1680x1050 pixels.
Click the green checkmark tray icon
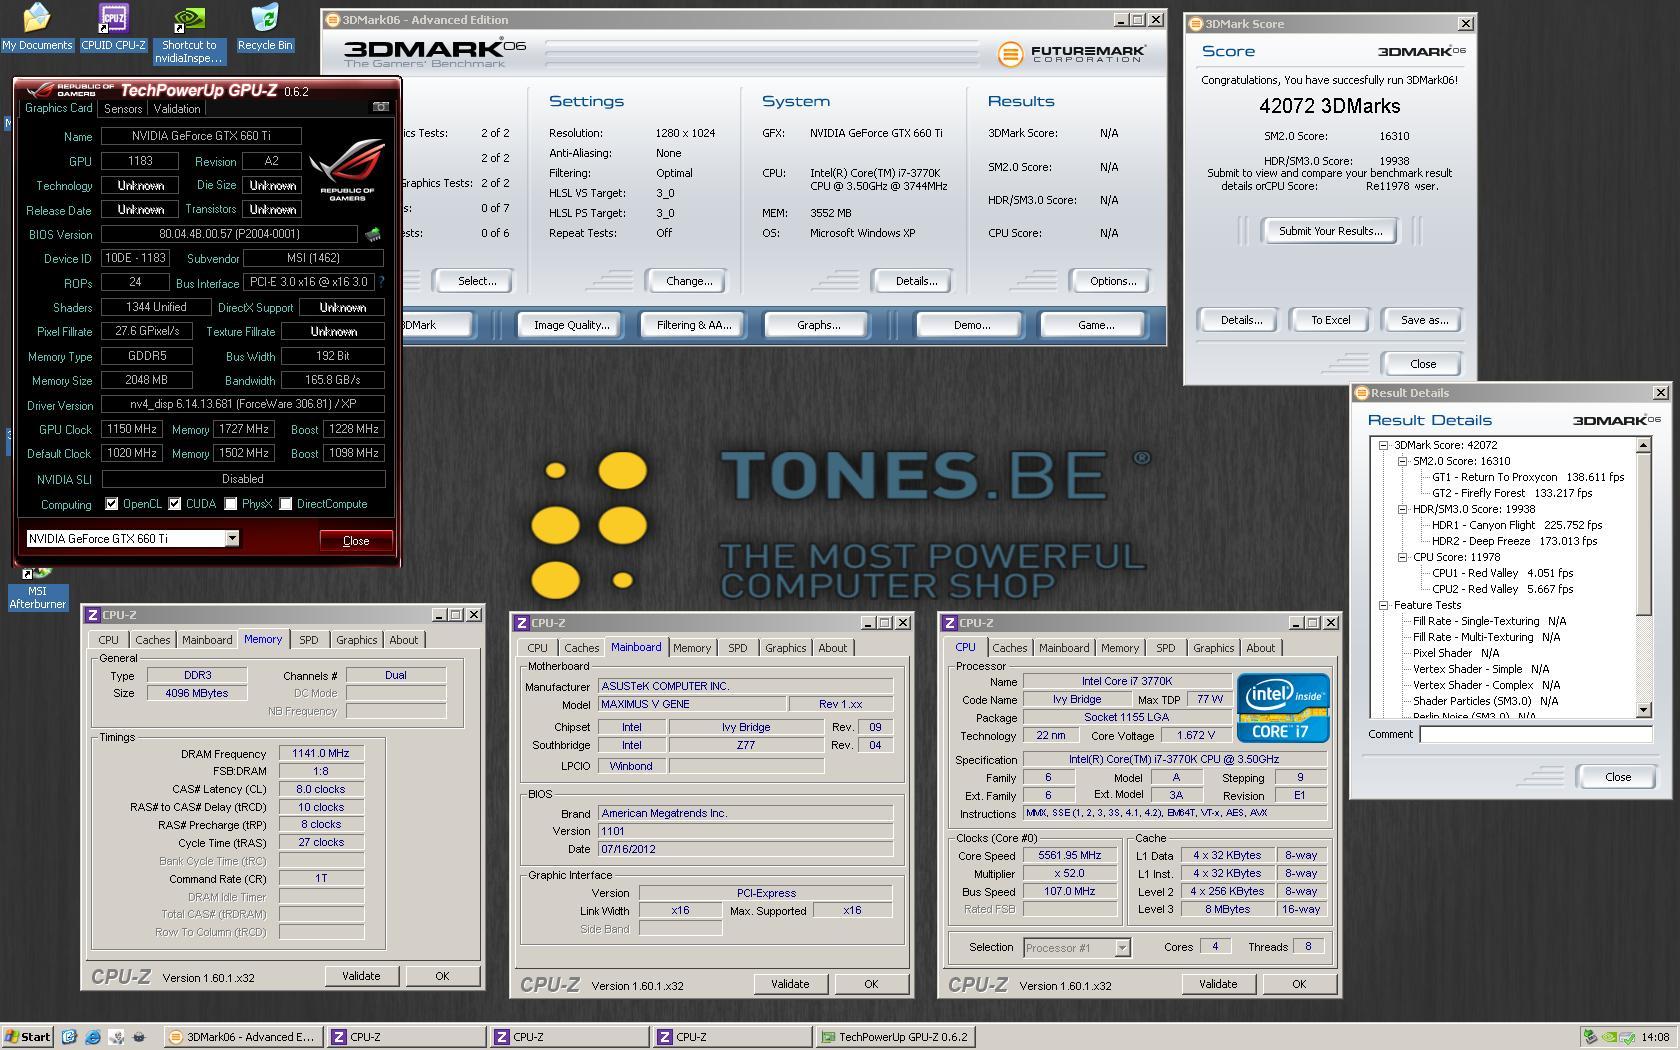1628,1037
